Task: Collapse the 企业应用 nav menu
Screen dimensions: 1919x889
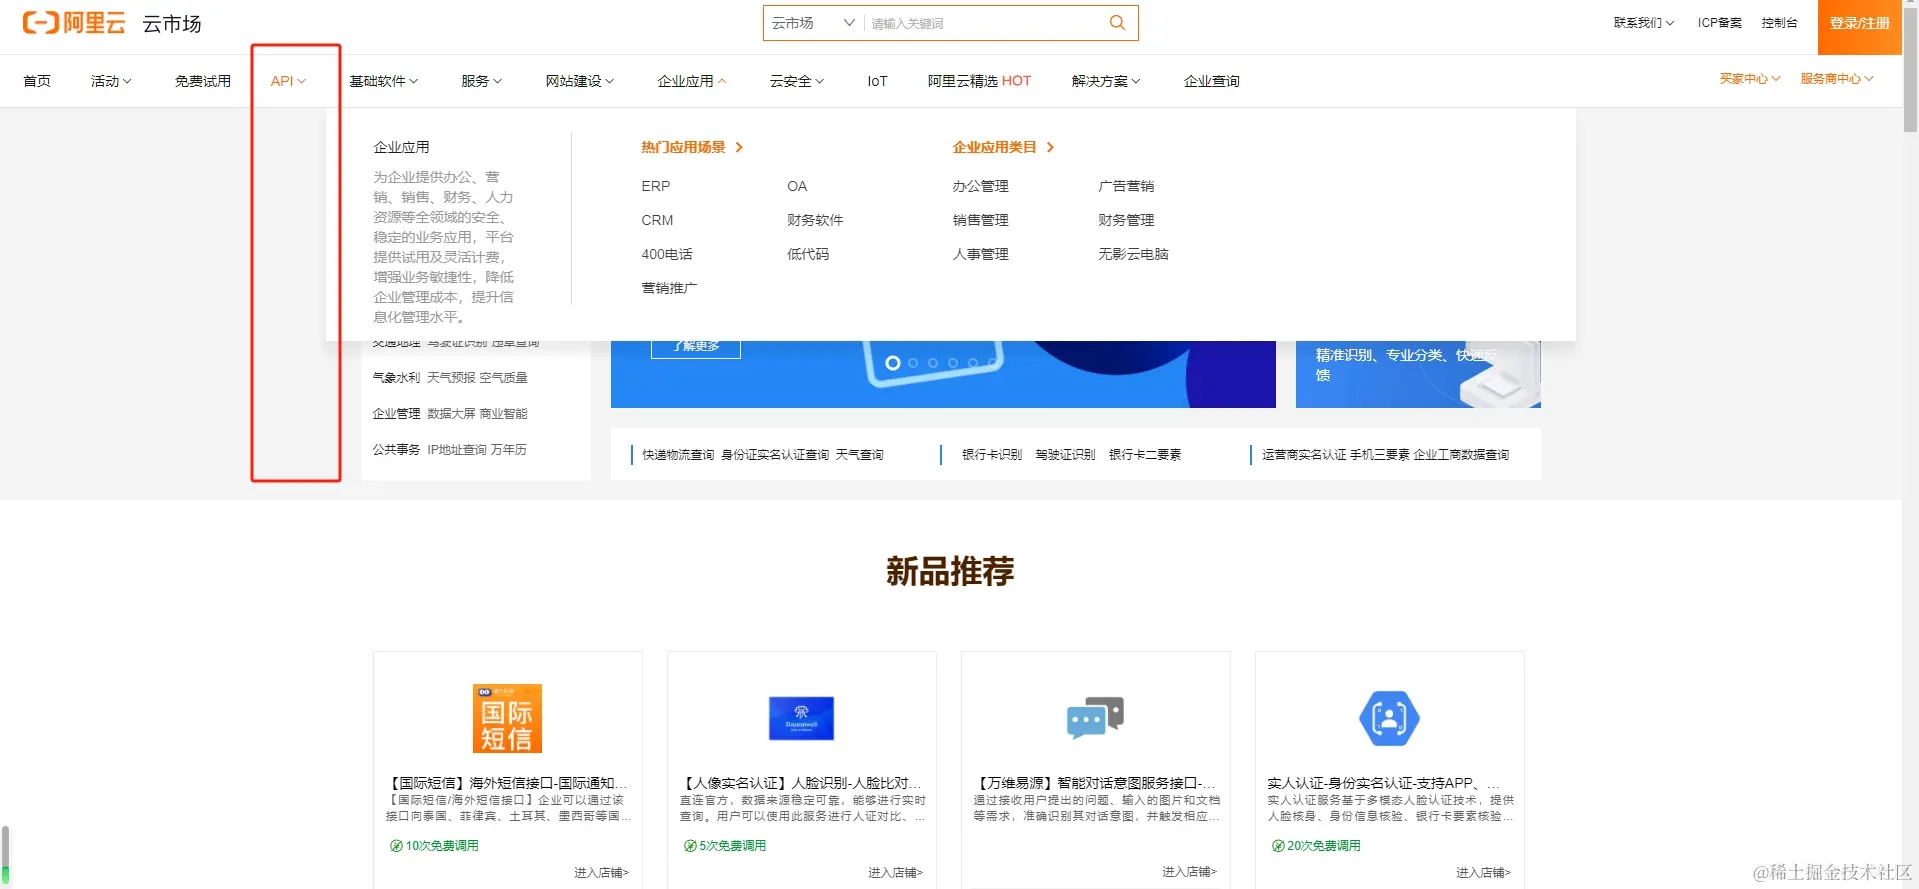Action: [x=691, y=81]
